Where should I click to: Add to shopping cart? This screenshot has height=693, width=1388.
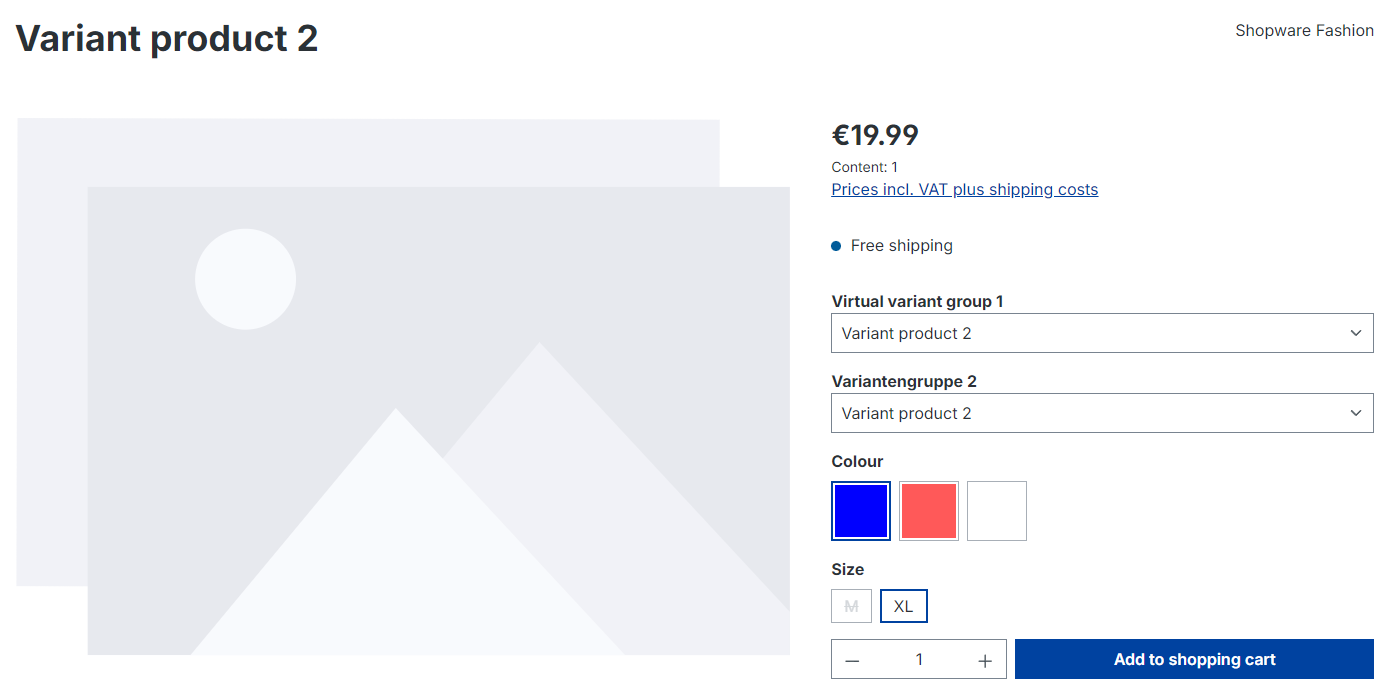1194,659
